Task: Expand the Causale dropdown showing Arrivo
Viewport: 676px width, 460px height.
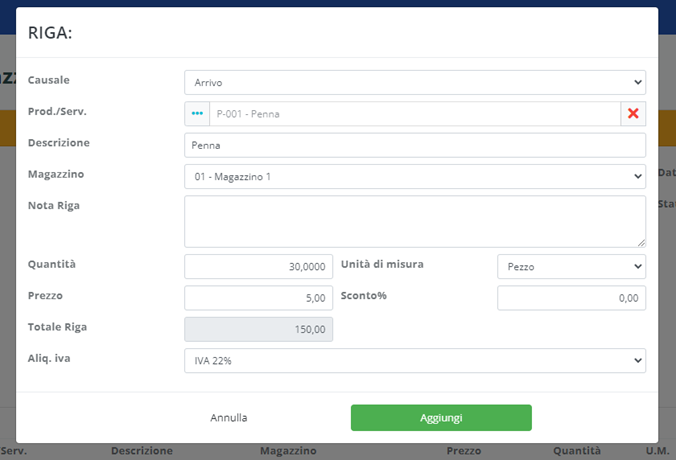Action: [x=414, y=82]
